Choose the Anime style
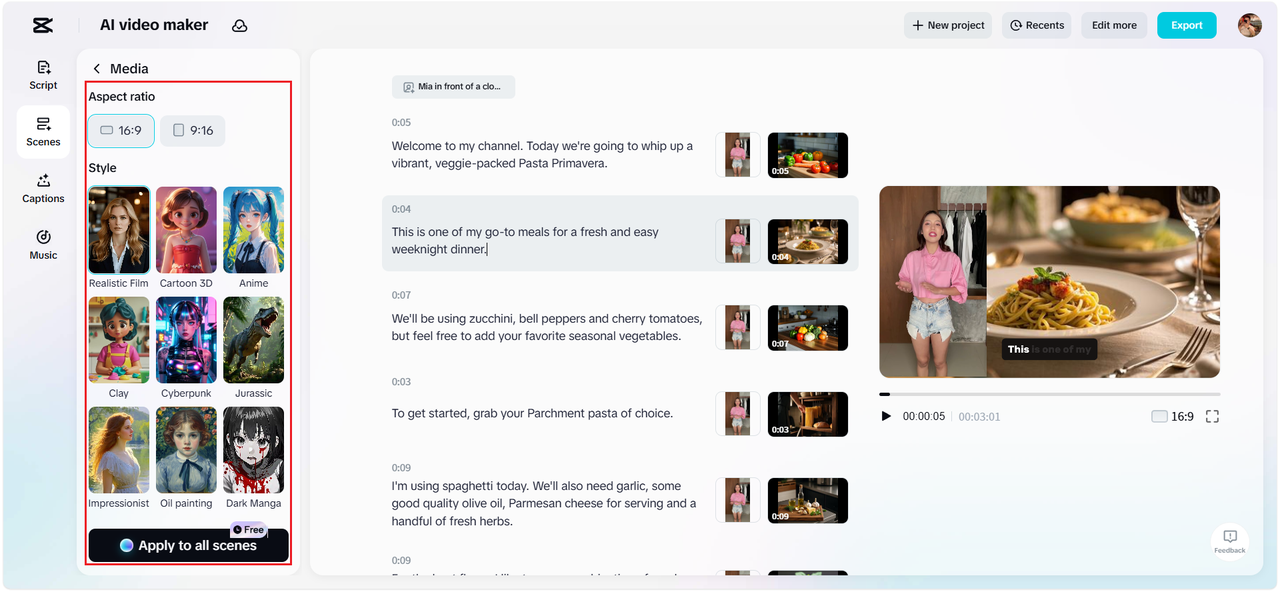Image resolution: width=1280 pixels, height=592 pixels. pyautogui.click(x=253, y=238)
